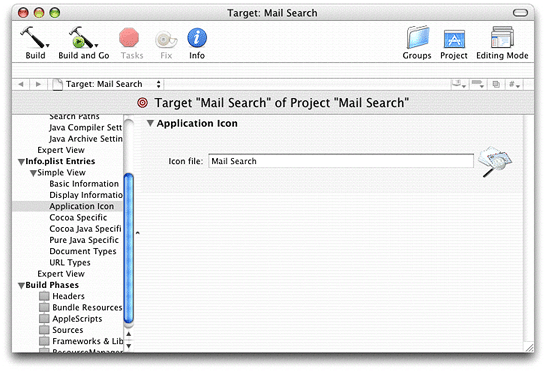The image size is (546, 371).
Task: Select Basic Information in the sidebar
Action: [84, 184]
